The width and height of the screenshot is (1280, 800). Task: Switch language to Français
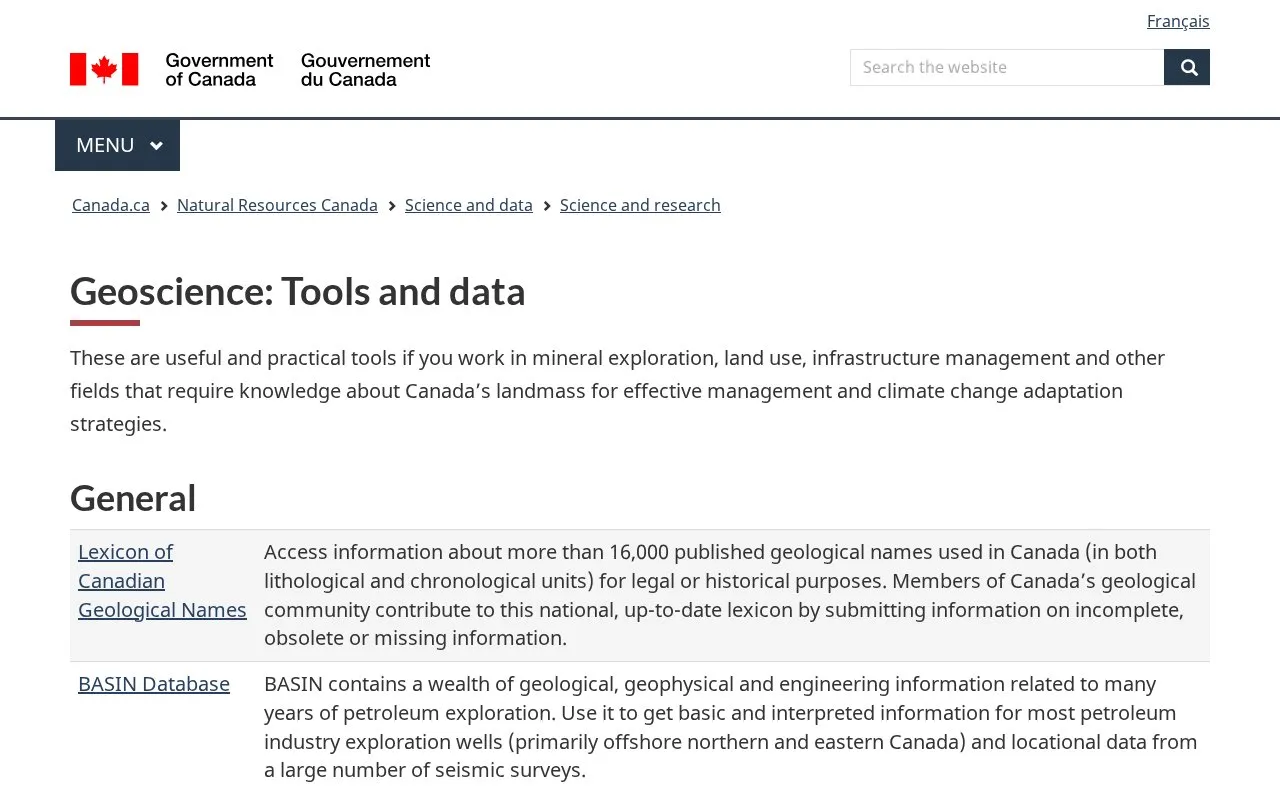[1178, 21]
